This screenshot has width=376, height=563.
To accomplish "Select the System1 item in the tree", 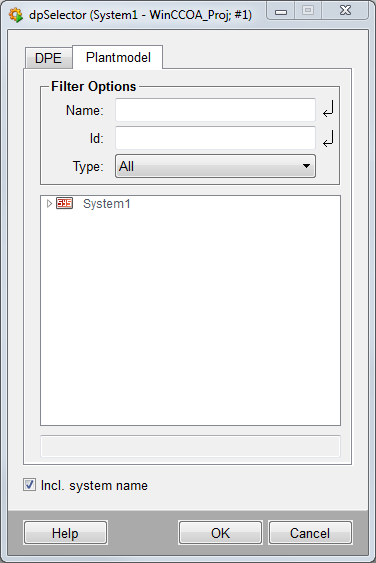I will coord(107,204).
